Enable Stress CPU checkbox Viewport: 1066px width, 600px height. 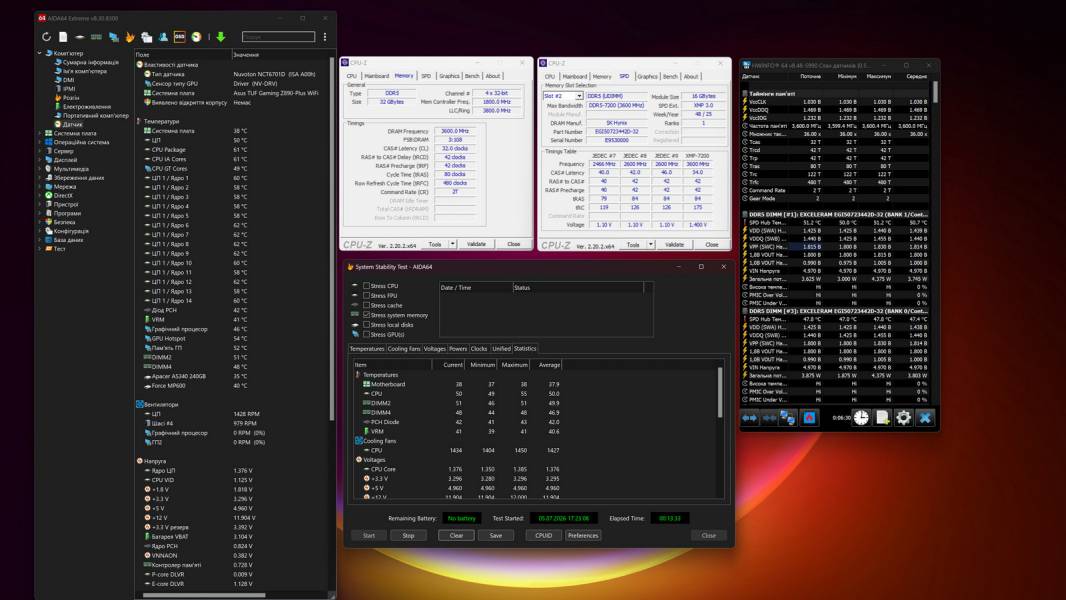click(x=366, y=286)
